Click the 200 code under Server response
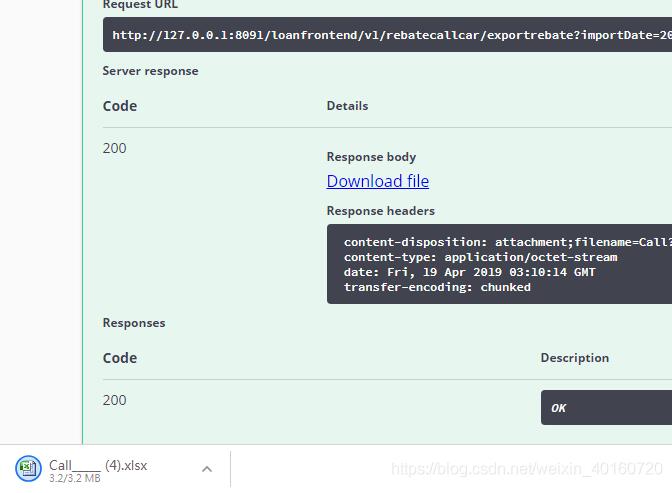672x493 pixels. (115, 148)
